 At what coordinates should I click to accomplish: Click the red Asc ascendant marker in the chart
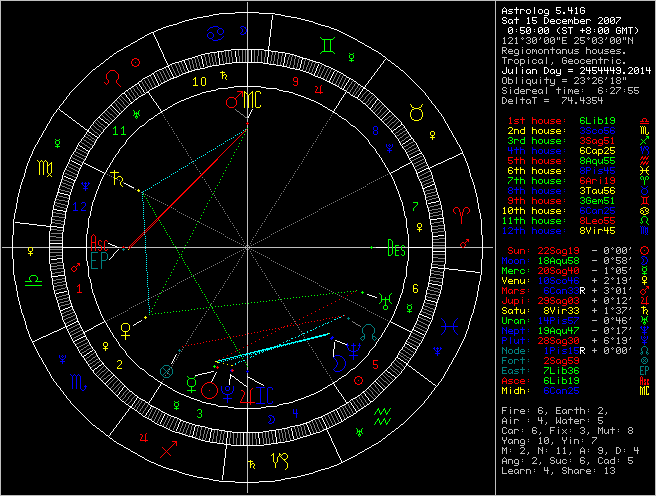[x=99, y=243]
